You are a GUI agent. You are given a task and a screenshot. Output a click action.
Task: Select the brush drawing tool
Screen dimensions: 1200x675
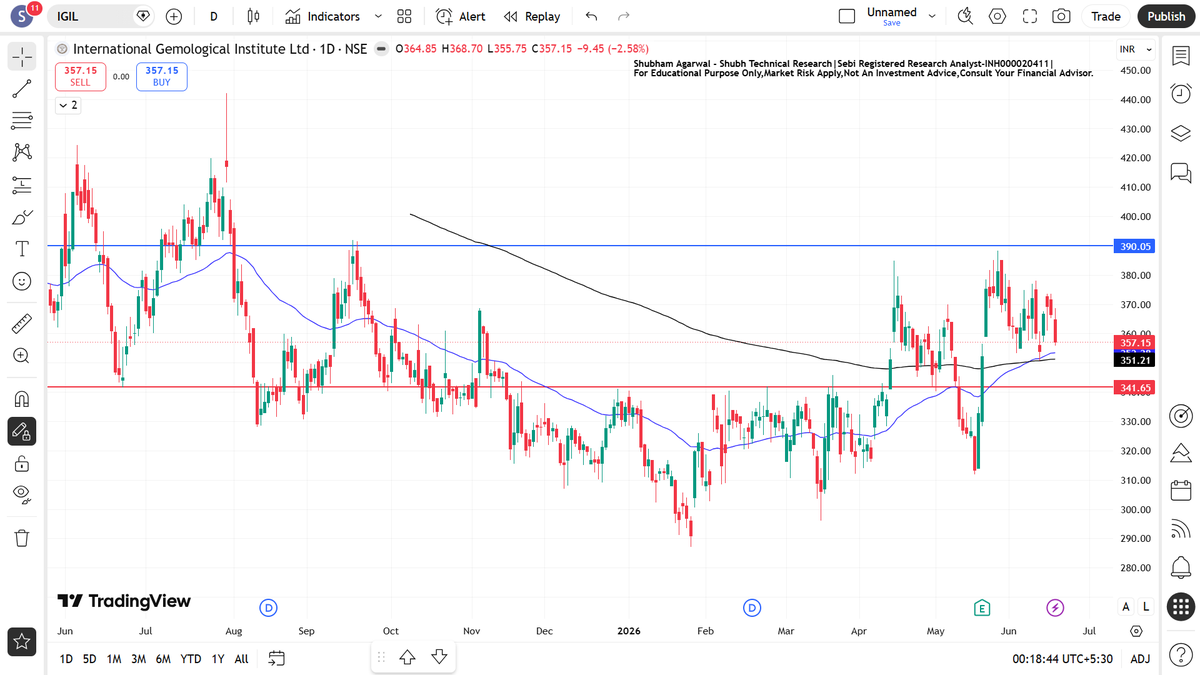(x=22, y=217)
